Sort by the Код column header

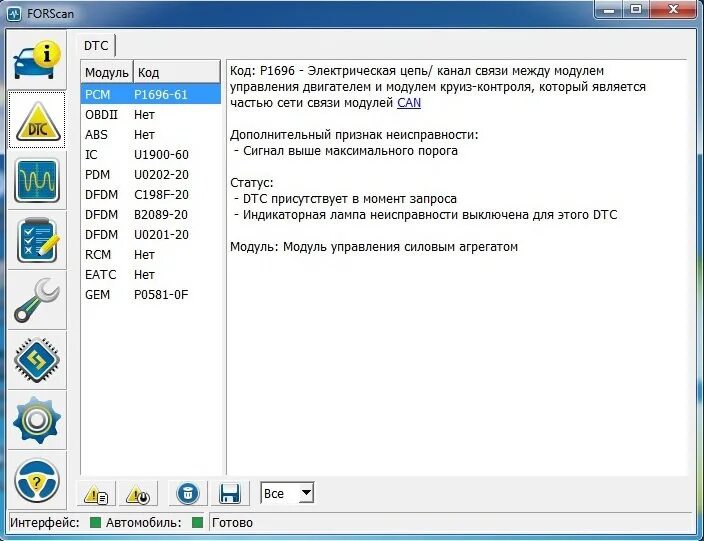tap(177, 72)
